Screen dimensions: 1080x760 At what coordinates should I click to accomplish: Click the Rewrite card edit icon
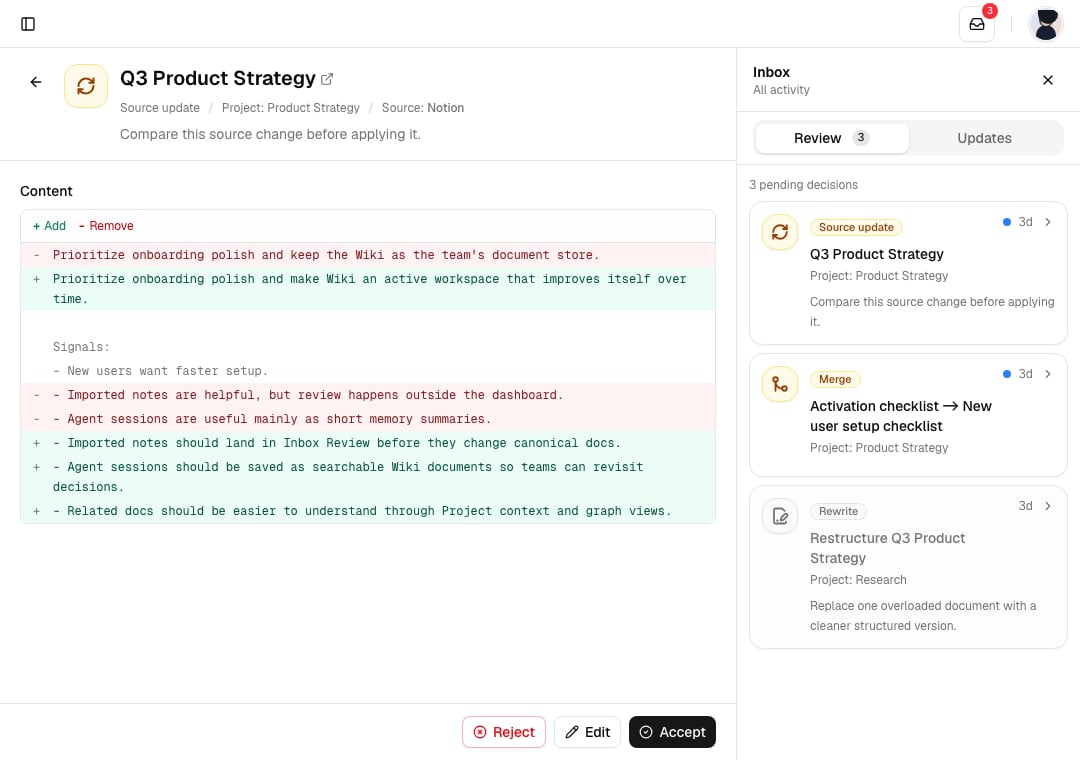coord(780,516)
